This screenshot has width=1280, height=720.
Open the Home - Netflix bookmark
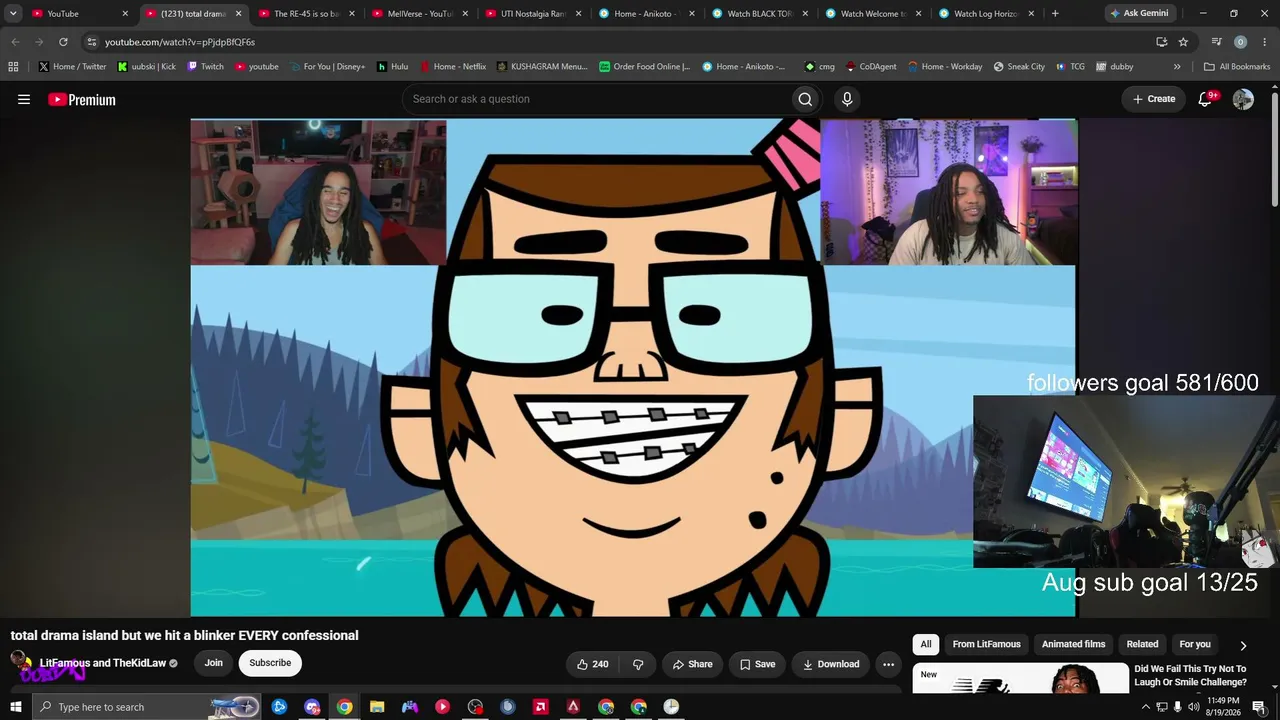point(453,67)
